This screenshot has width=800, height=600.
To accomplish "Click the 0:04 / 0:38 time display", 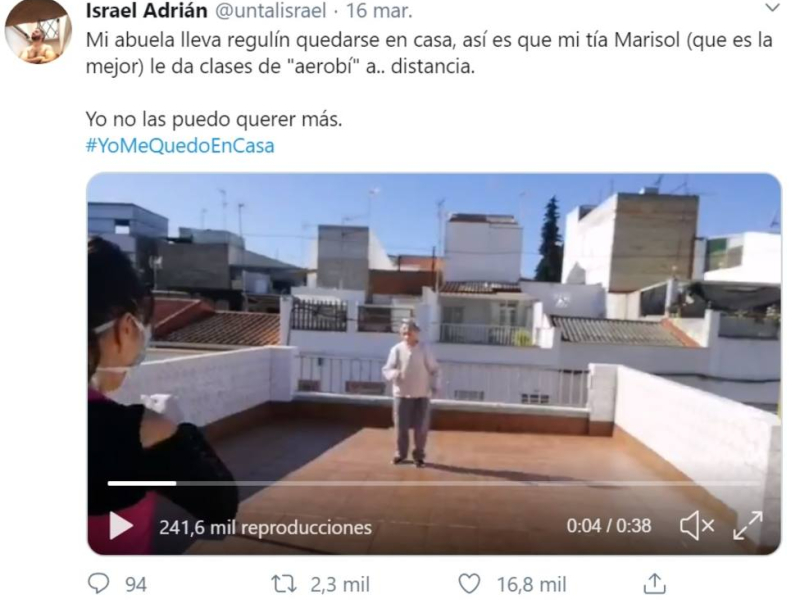I will pos(609,526).
